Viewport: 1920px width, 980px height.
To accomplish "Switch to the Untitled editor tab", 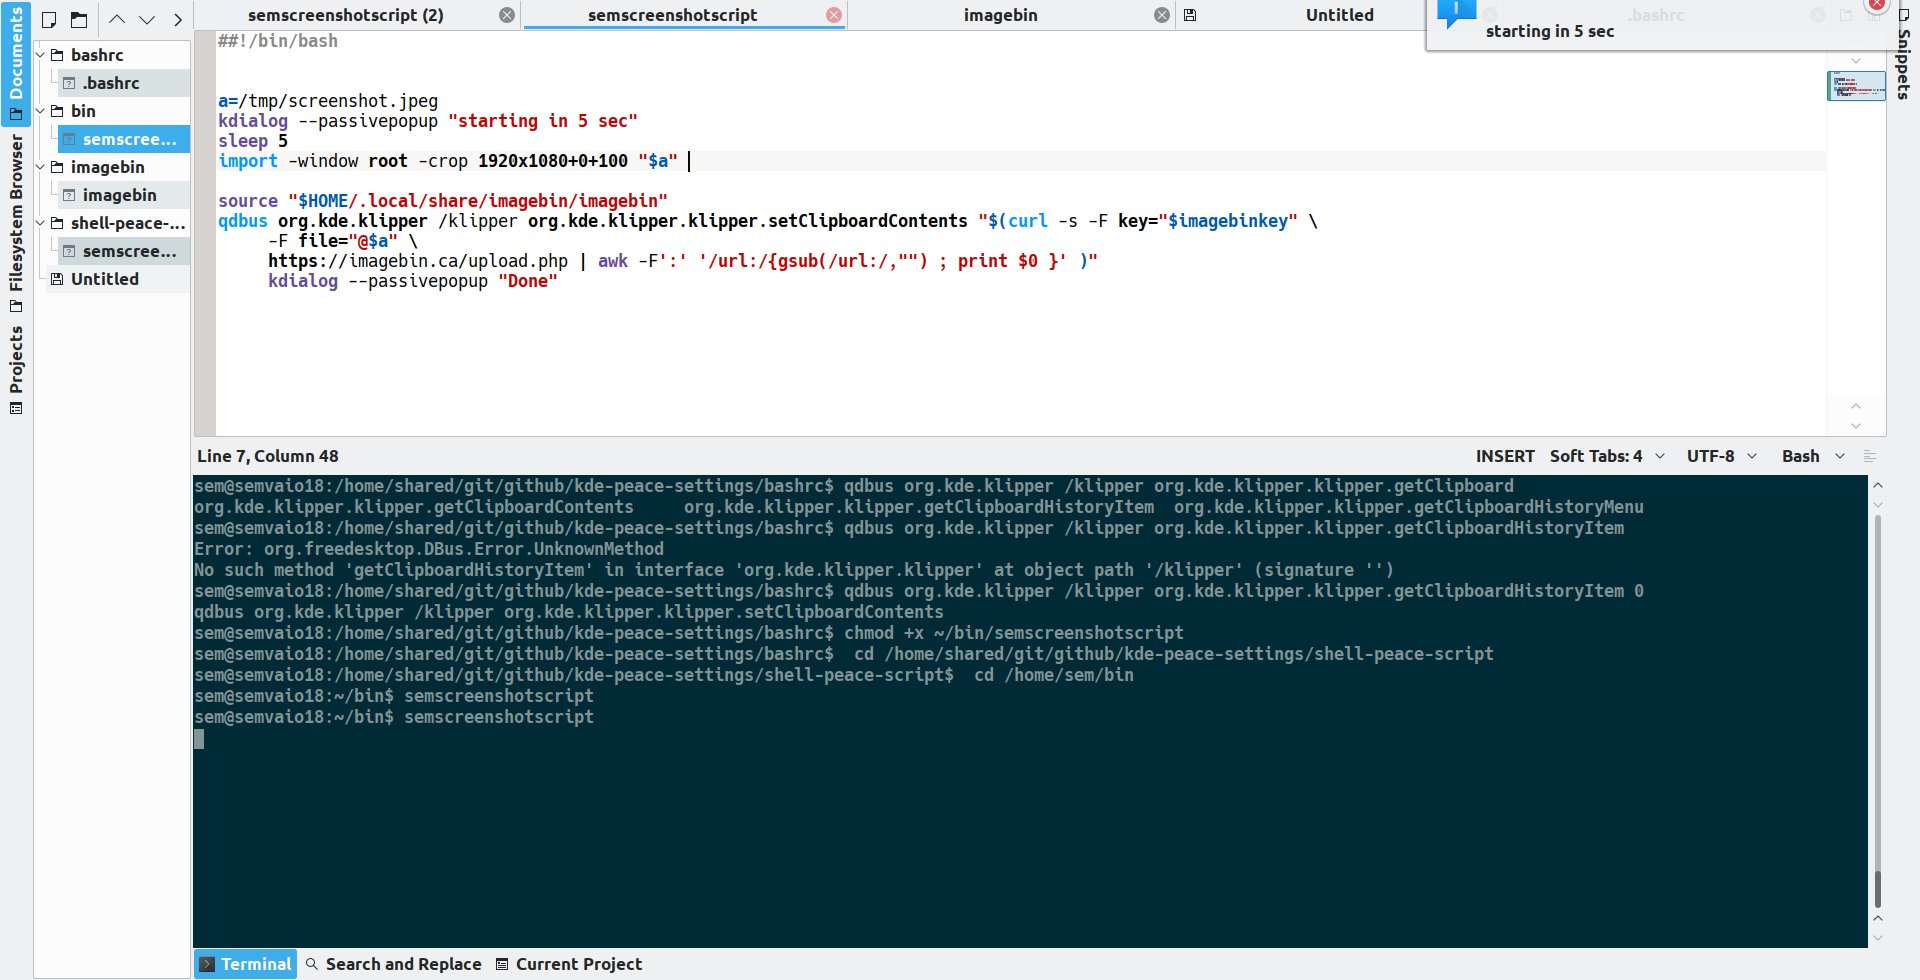I will pyautogui.click(x=1339, y=15).
